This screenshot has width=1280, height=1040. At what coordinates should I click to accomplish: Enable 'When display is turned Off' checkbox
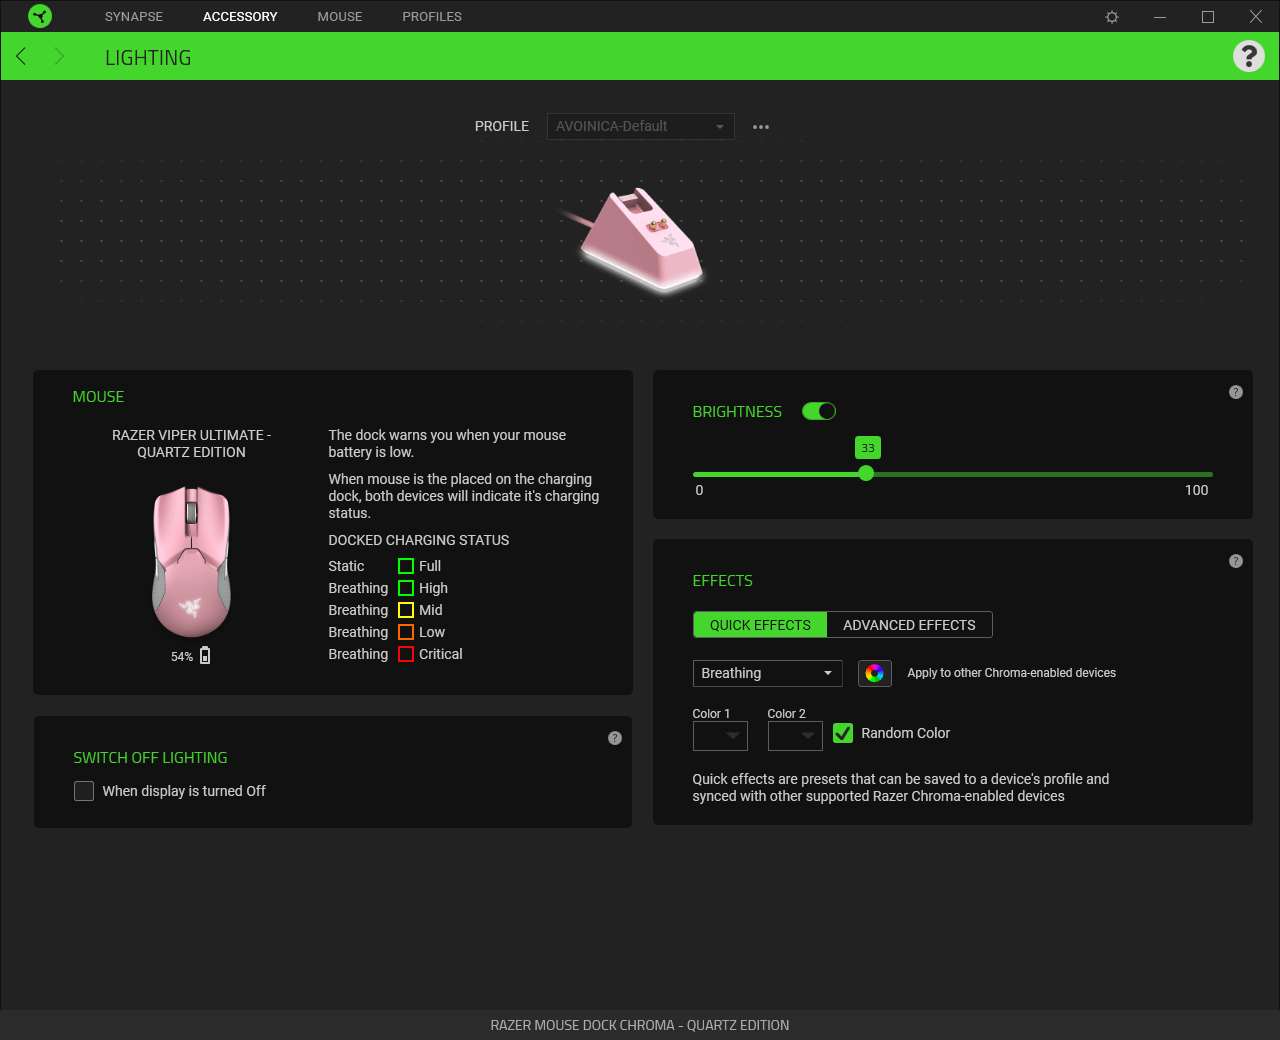click(x=84, y=791)
